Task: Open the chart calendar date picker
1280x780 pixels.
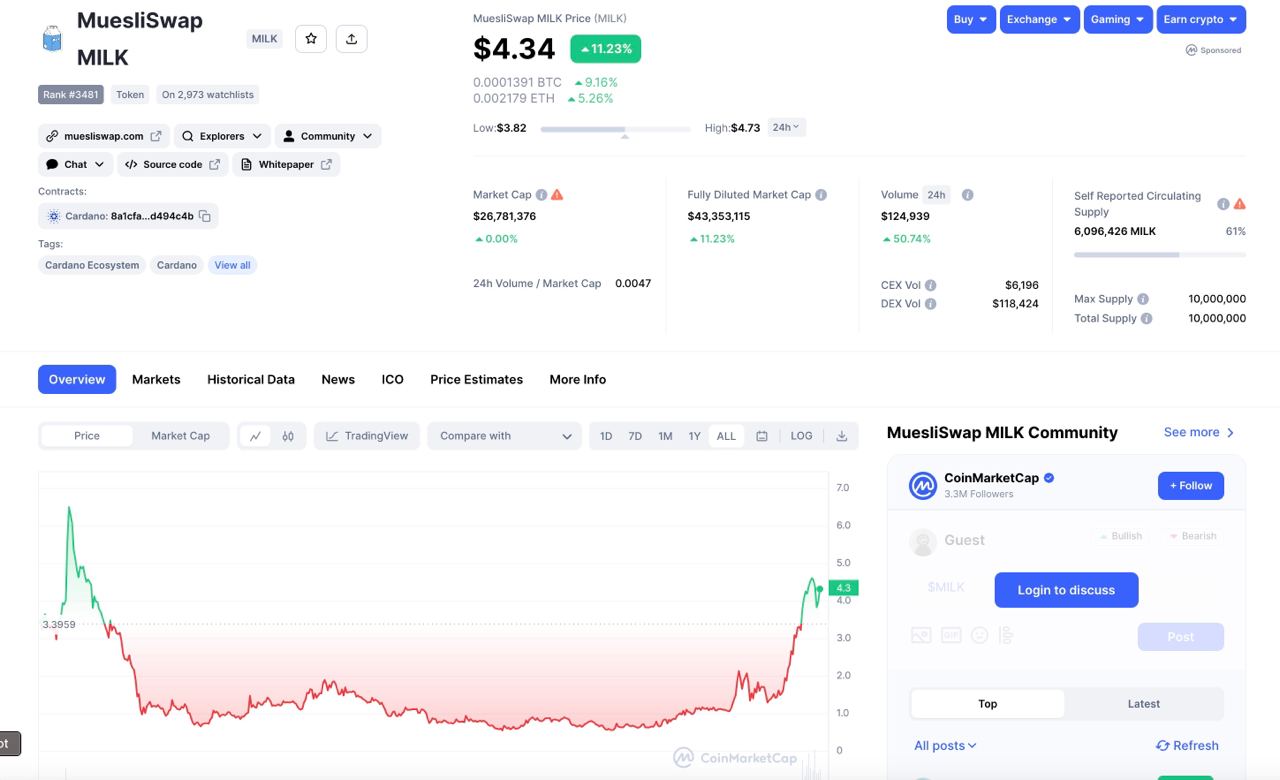Action: tap(762, 436)
